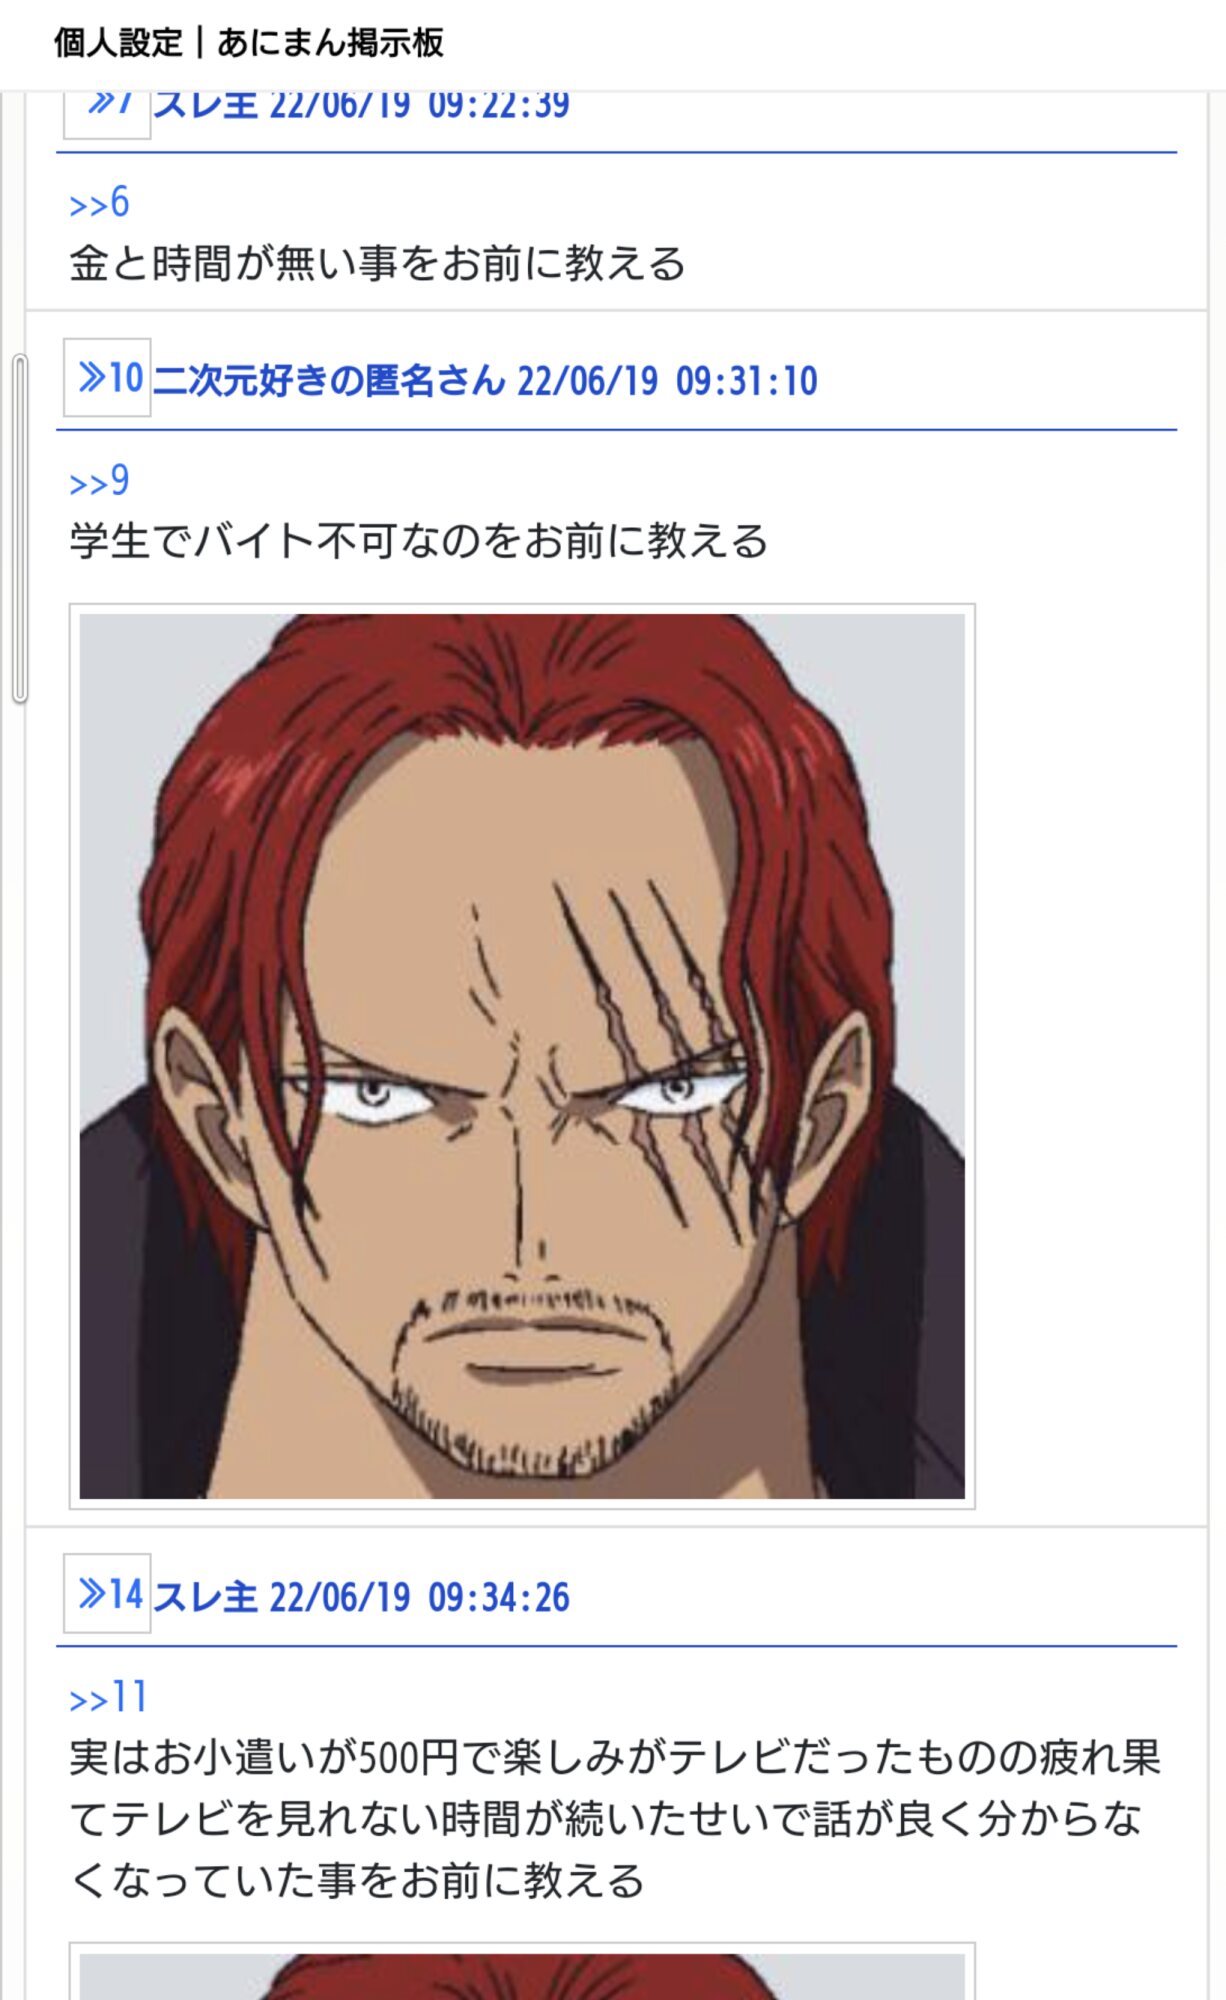Click poster name 二次元好きの匿名さん
The width and height of the screenshot is (1226, 2000).
point(330,381)
